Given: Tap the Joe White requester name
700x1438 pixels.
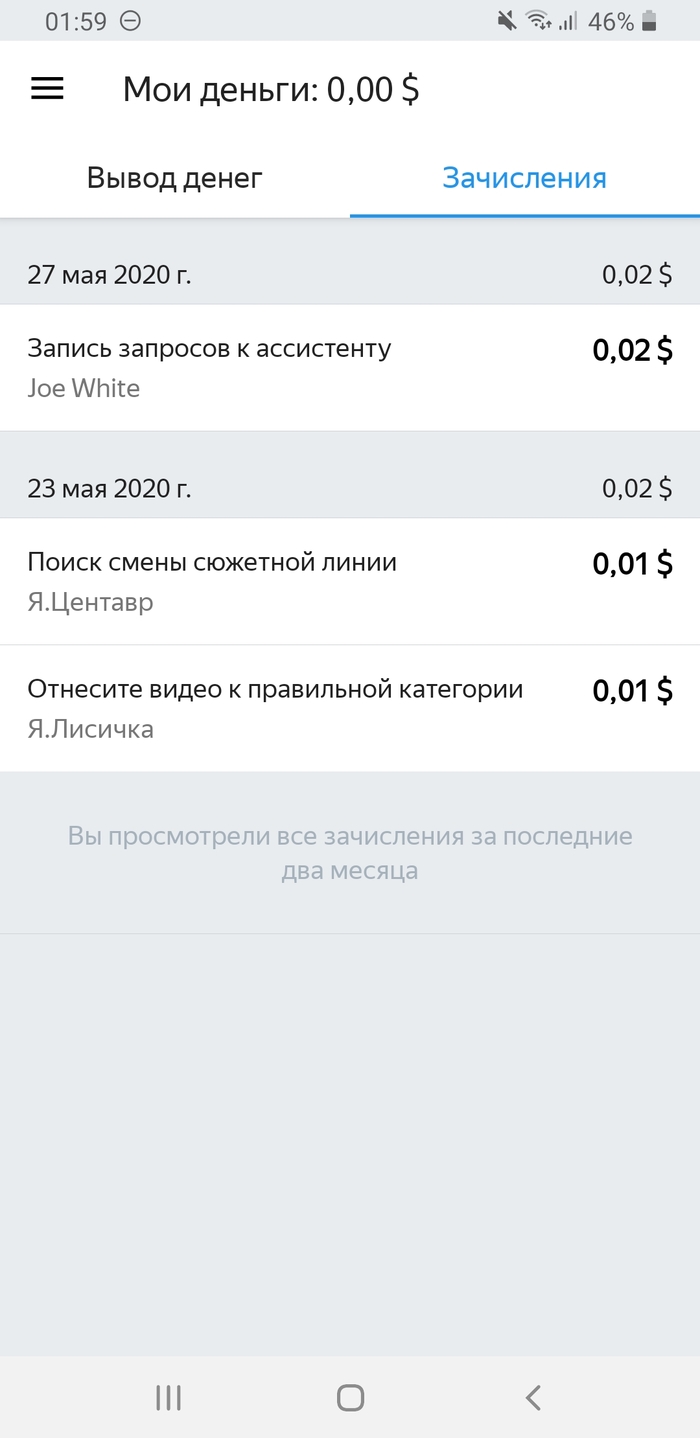Looking at the screenshot, I should click(x=84, y=388).
